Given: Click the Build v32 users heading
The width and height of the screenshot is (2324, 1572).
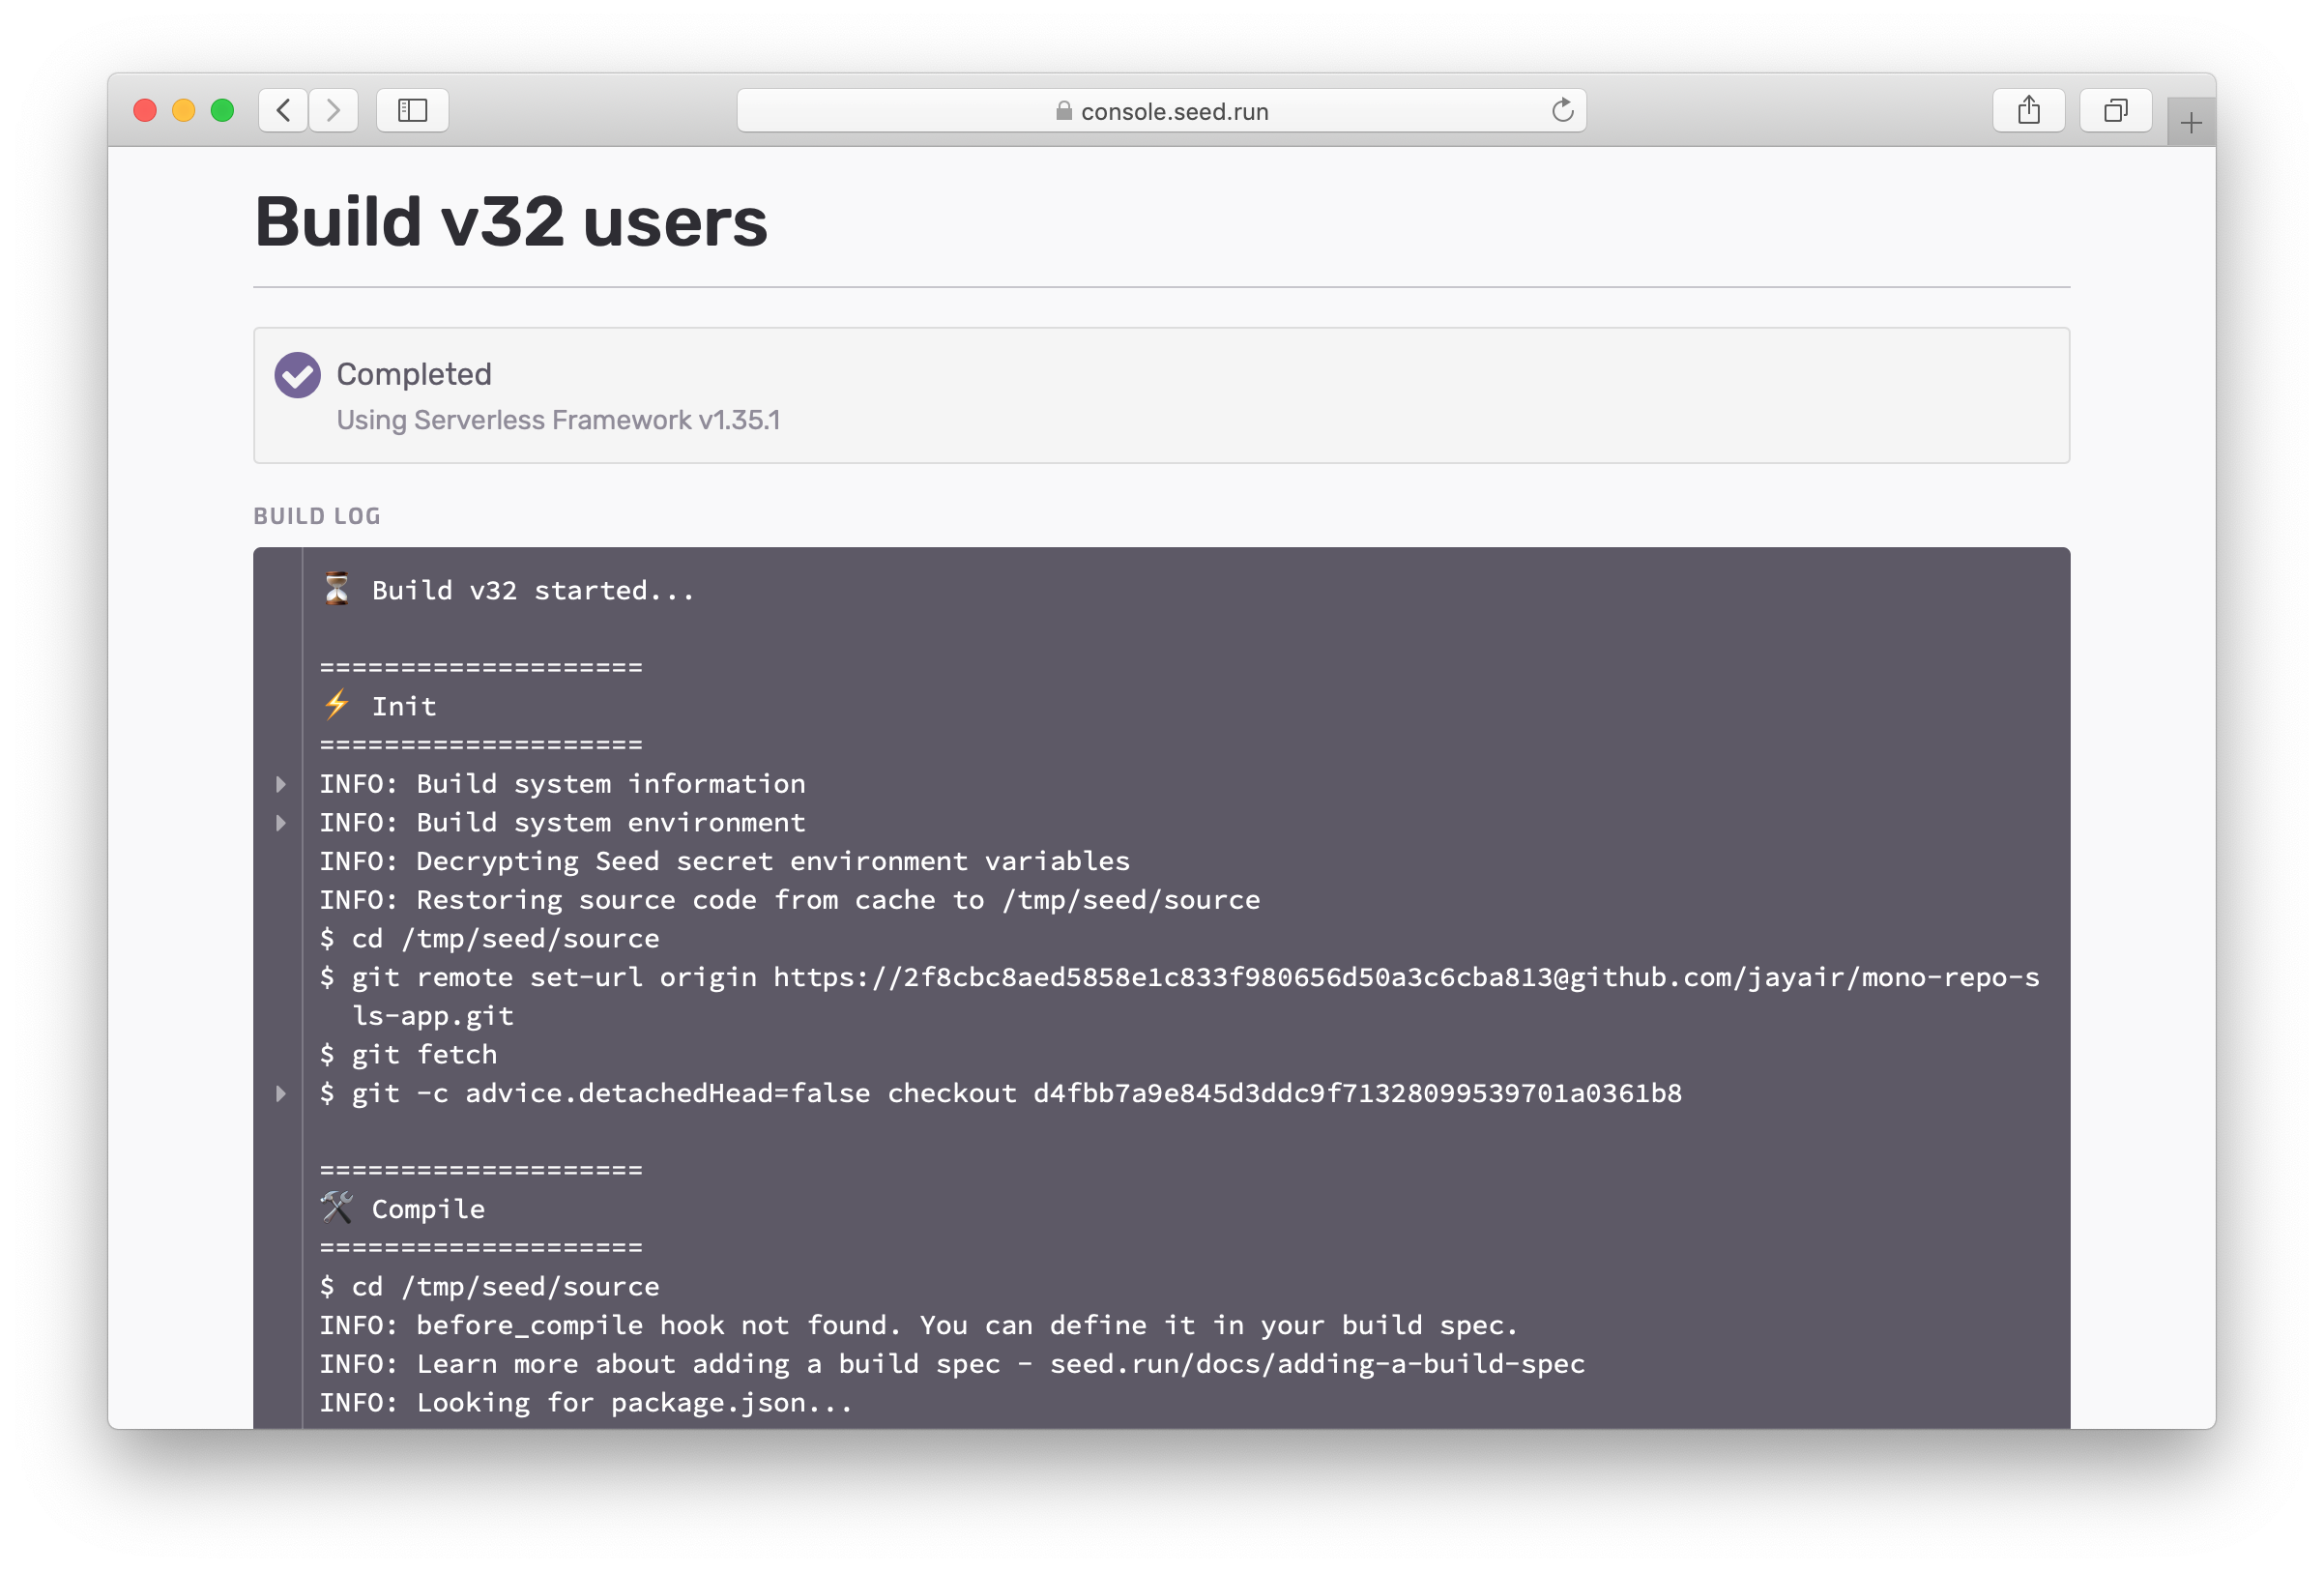Looking at the screenshot, I should pyautogui.click(x=511, y=221).
